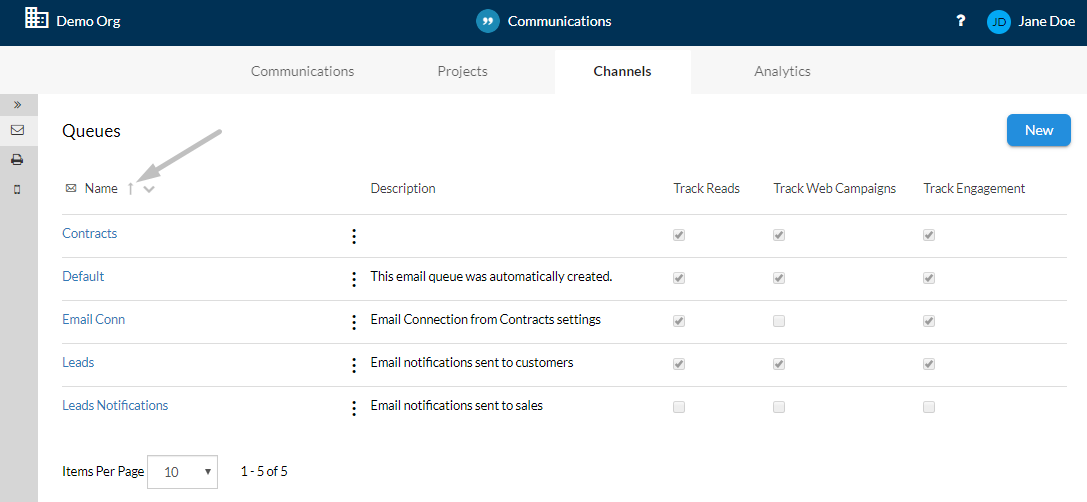Select the Channels tab
1087x502 pixels.
(x=623, y=71)
